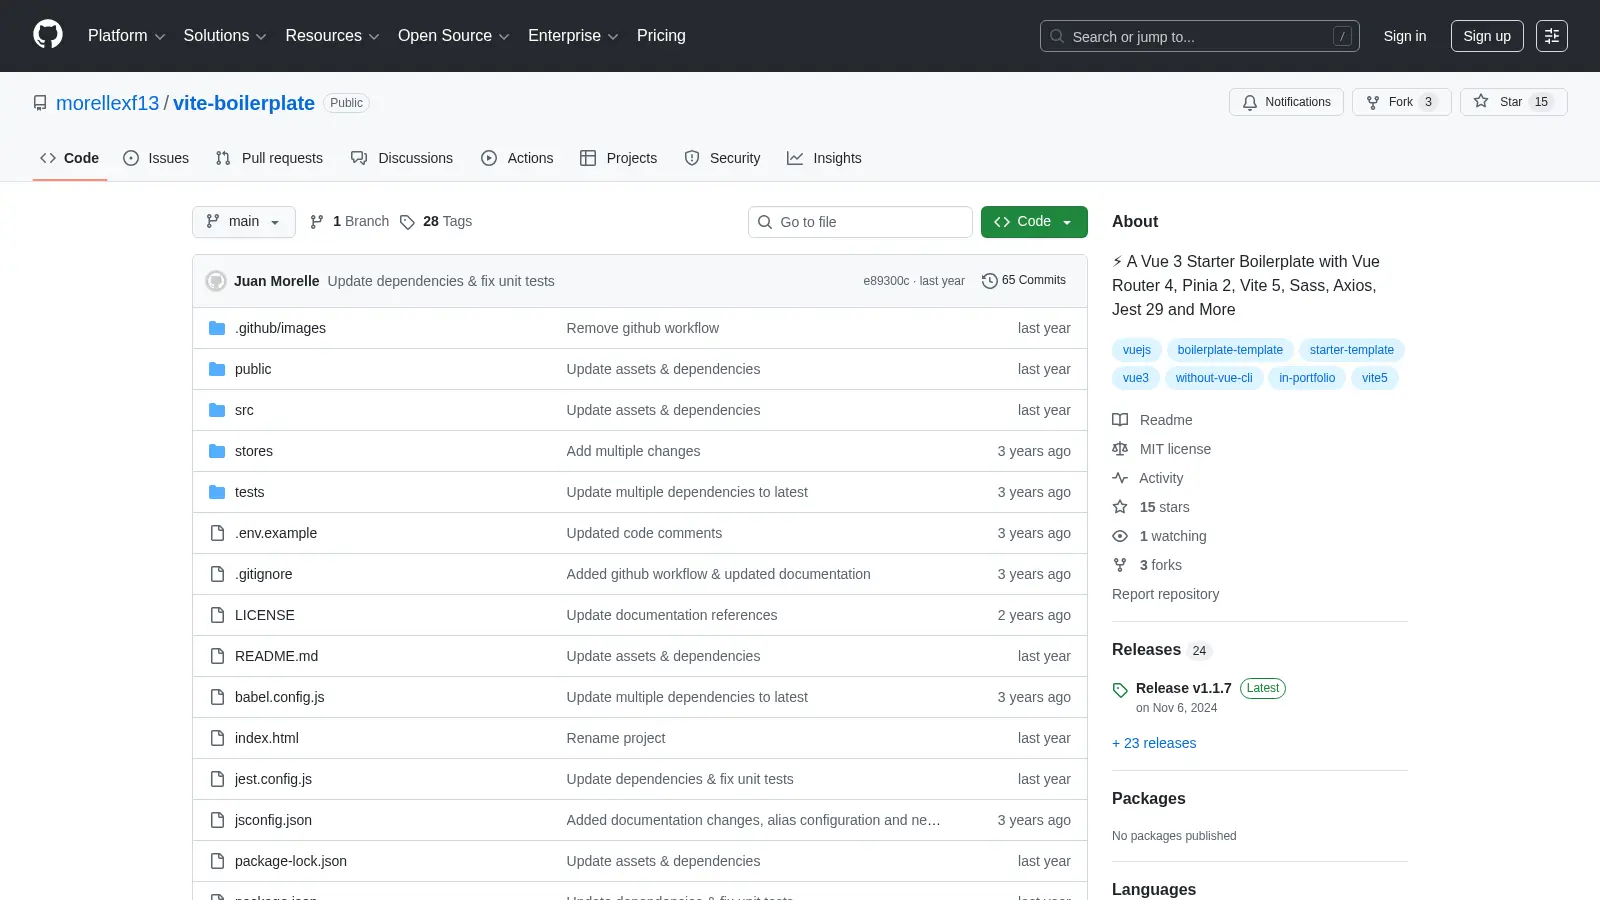Click the fork icon on Fork button
The image size is (1600, 900).
[1373, 102]
